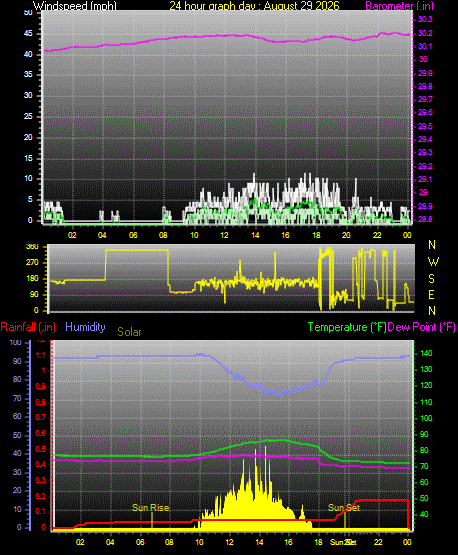
Task: Click the Dew Point (°F) legend label
Action: (421, 327)
